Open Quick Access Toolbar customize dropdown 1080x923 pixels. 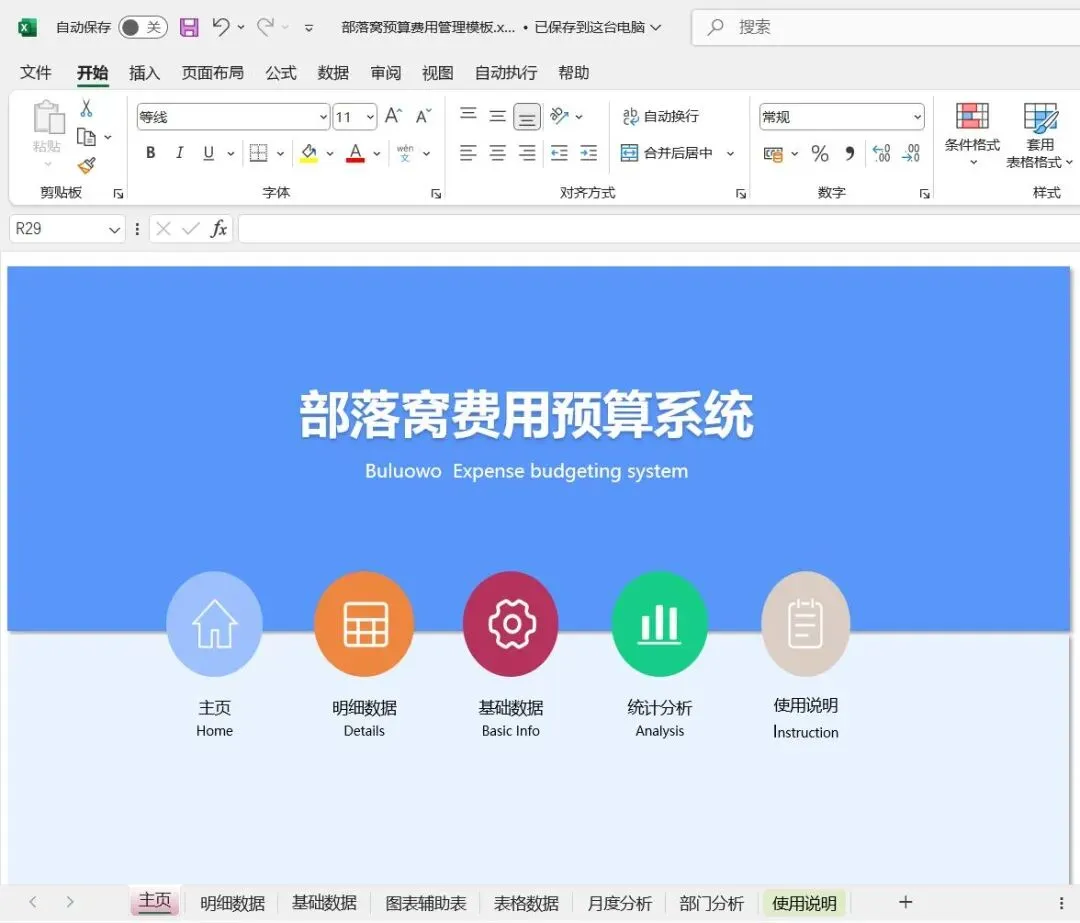(309, 28)
